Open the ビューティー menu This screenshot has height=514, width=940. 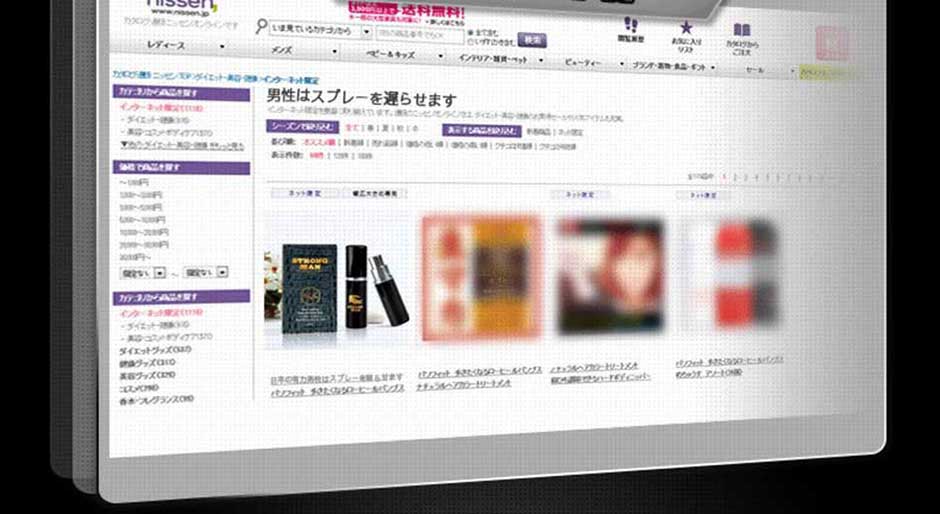click(583, 62)
